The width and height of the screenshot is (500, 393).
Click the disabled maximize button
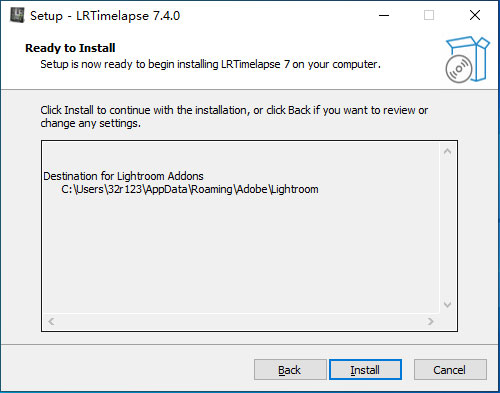[429, 15]
